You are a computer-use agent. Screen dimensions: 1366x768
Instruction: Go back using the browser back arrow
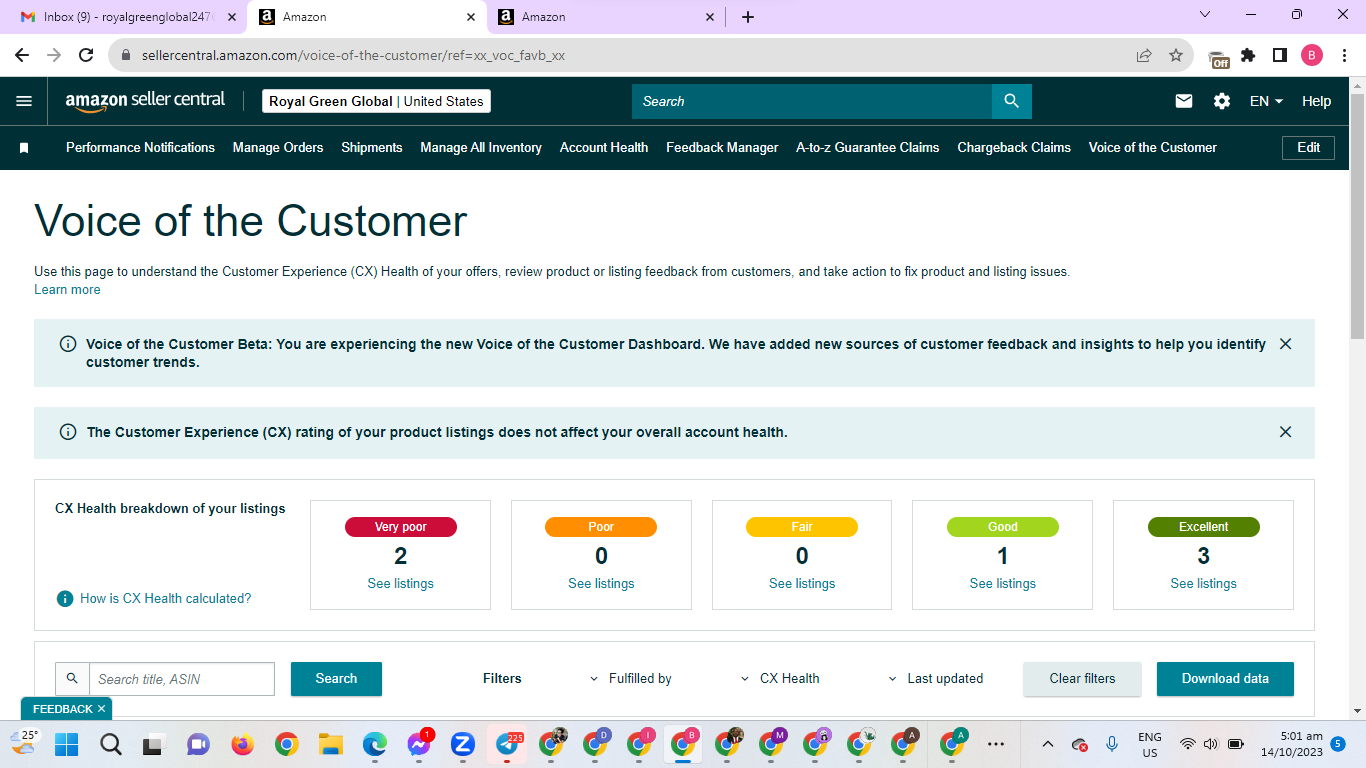point(22,55)
